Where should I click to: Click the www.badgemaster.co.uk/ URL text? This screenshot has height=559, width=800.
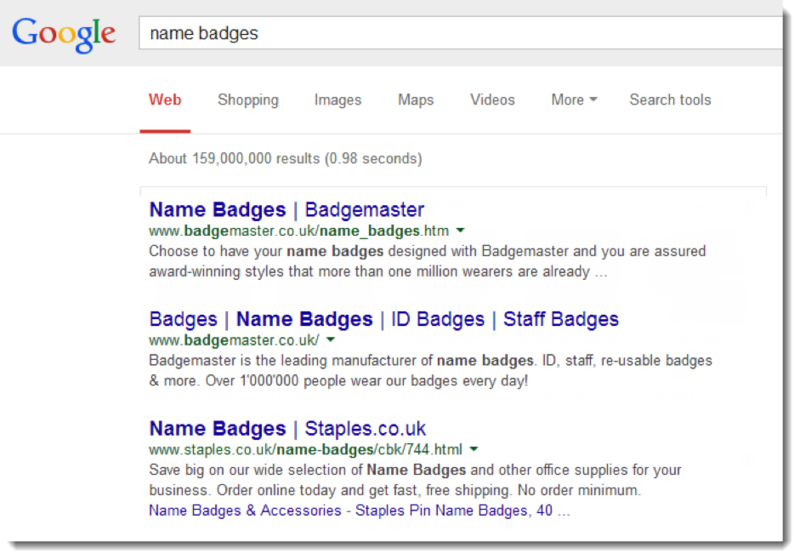pos(234,340)
